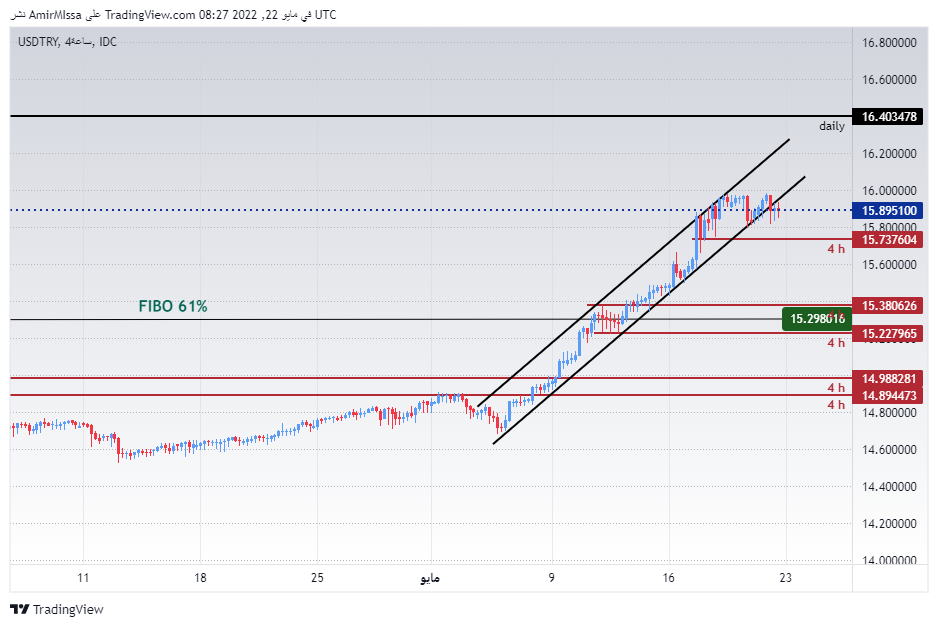938x627 pixels.
Task: Click the '4 h' label below 15.227965
Action: [x=836, y=343]
